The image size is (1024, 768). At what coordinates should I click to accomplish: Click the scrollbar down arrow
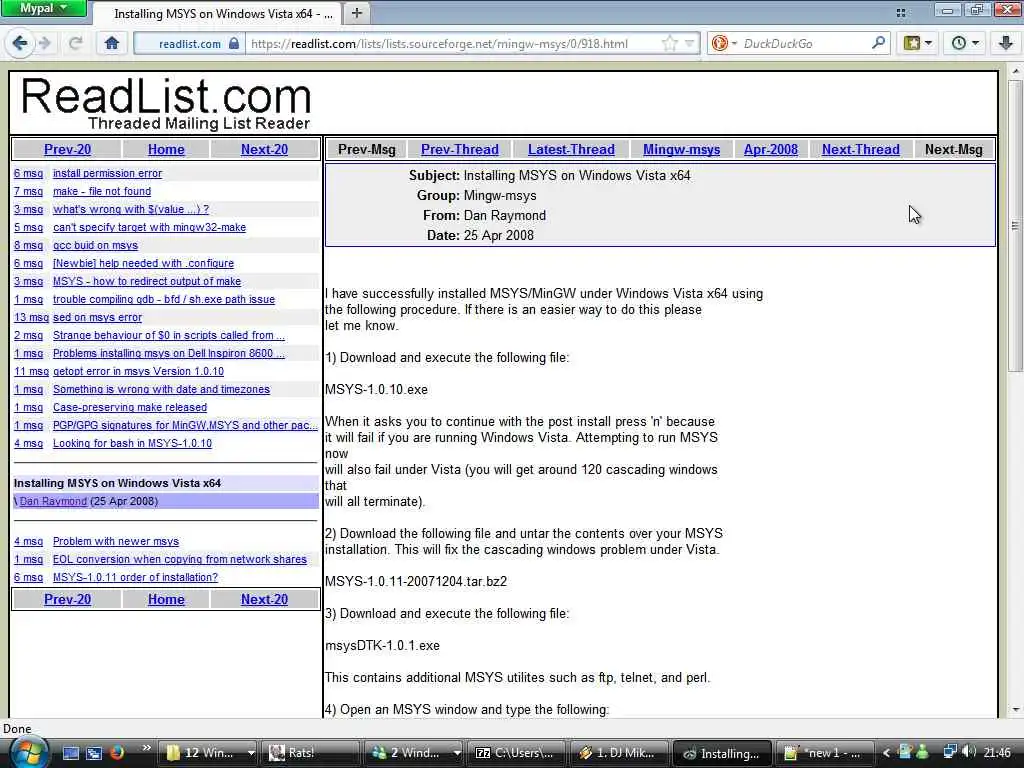[1015, 710]
